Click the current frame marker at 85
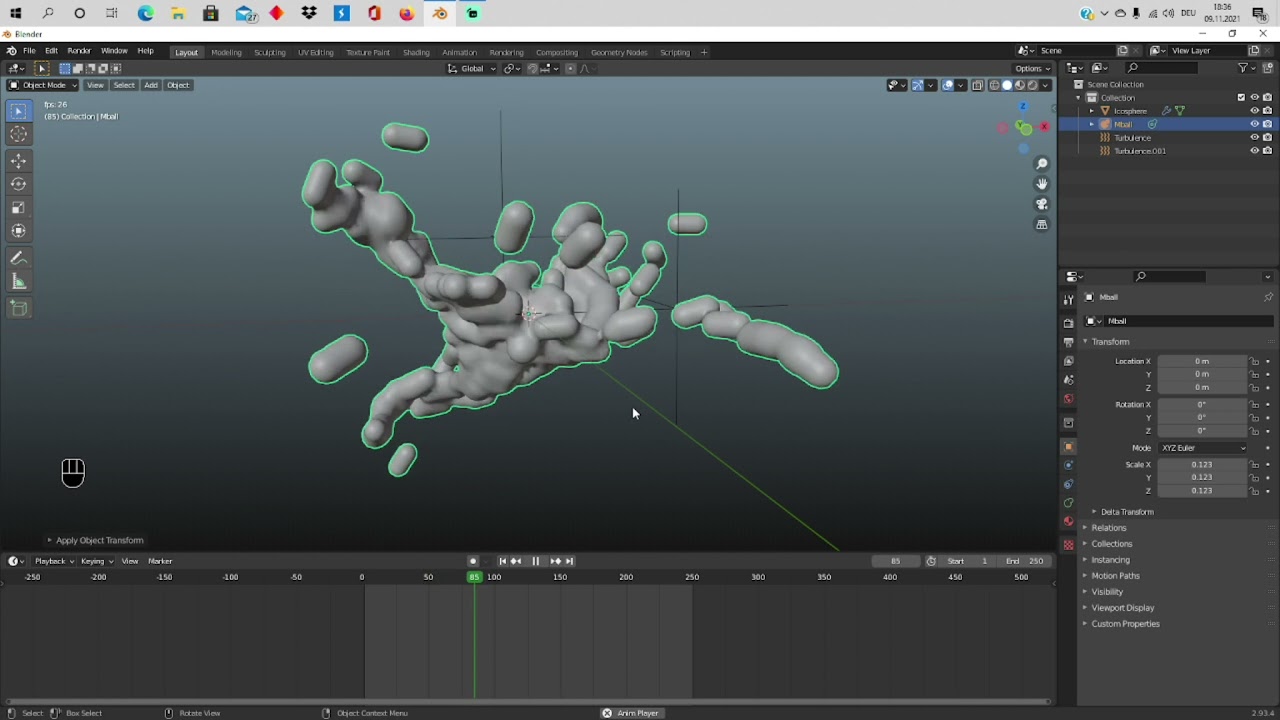Image resolution: width=1280 pixels, height=720 pixels. (x=474, y=577)
